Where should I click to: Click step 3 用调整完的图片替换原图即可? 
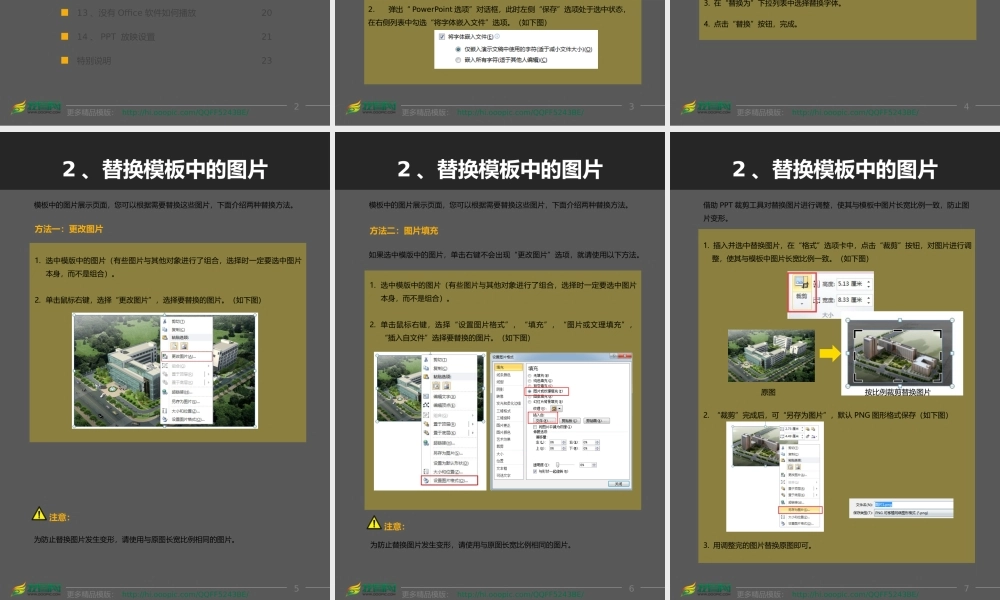coord(758,545)
